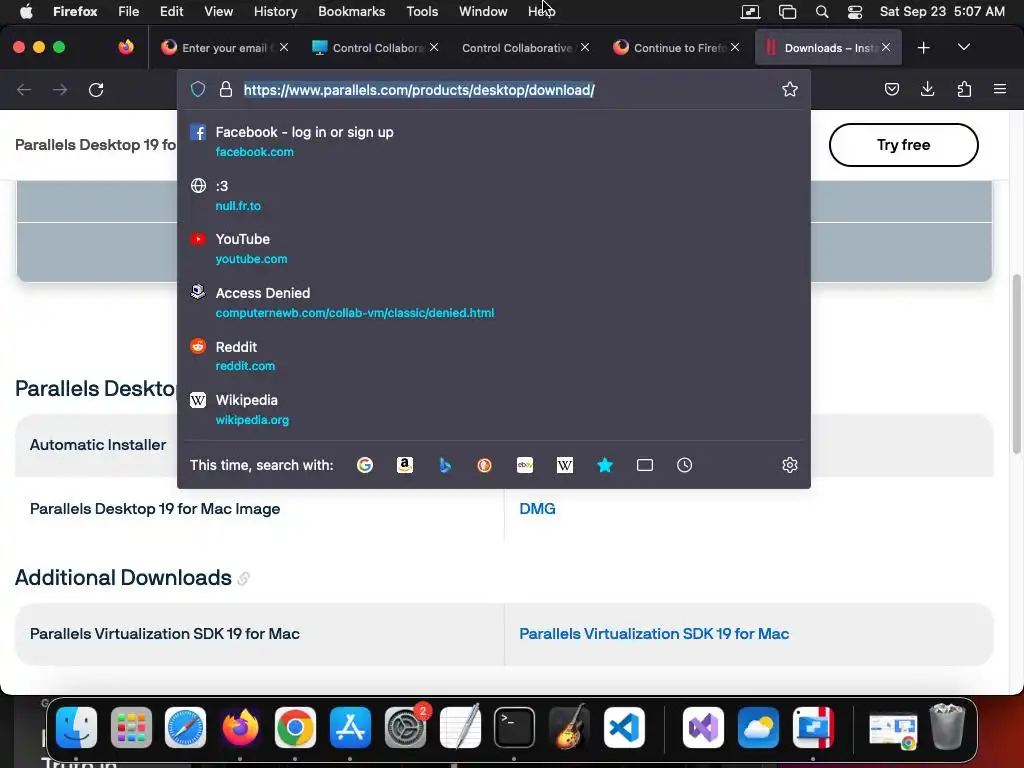Search with Wikipedia from the one-off icons
This screenshot has height=768, width=1024.
point(565,465)
